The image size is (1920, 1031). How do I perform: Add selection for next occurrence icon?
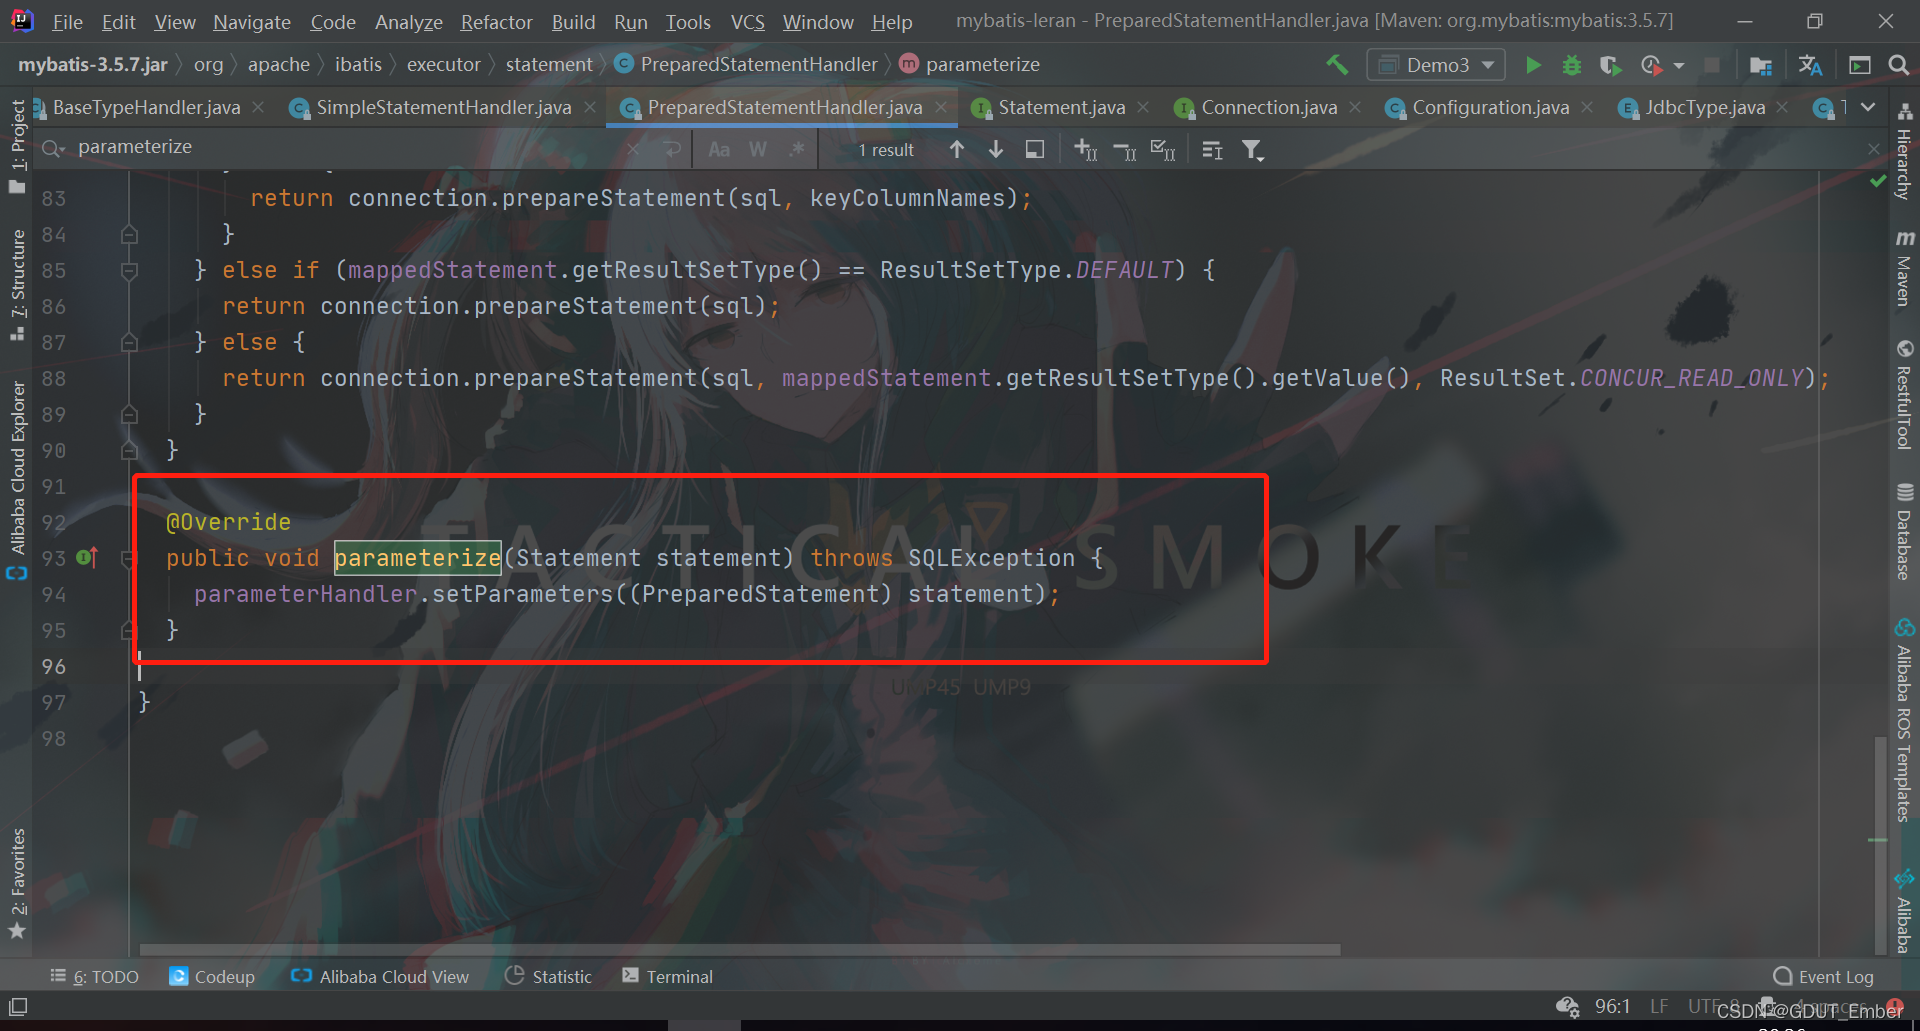(1086, 150)
